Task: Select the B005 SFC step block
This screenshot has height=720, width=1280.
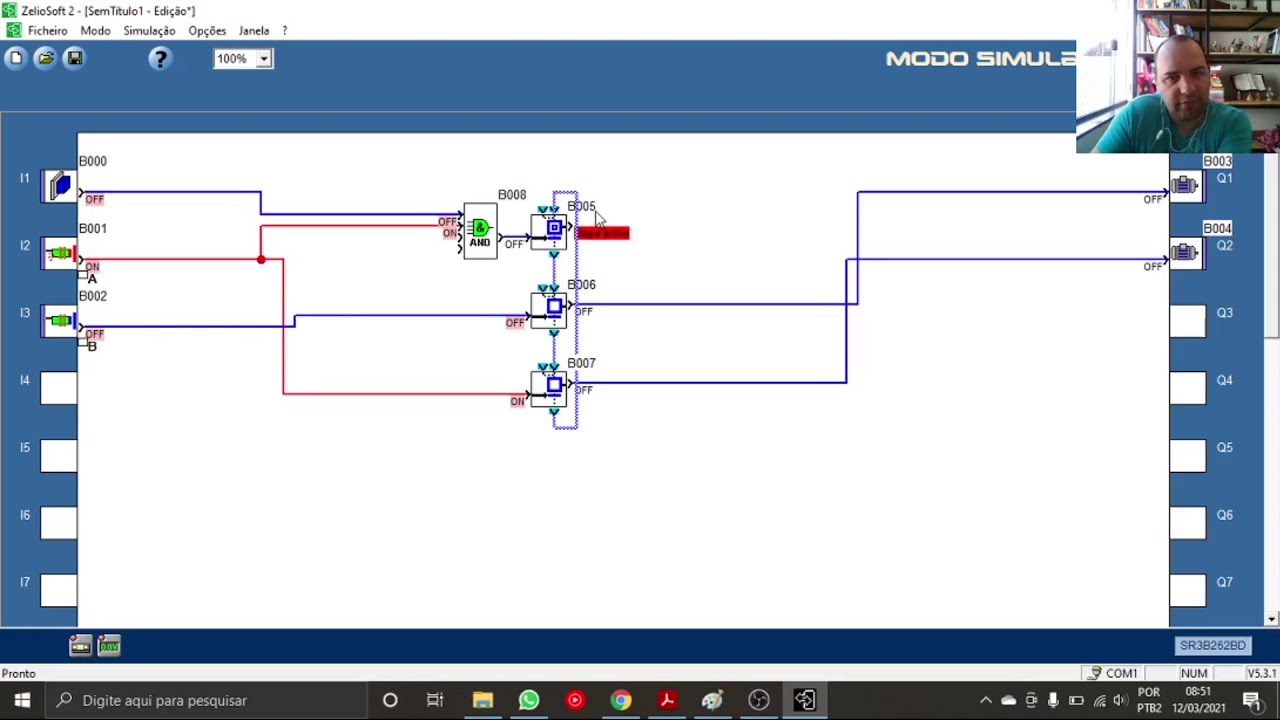Action: pyautogui.click(x=549, y=231)
